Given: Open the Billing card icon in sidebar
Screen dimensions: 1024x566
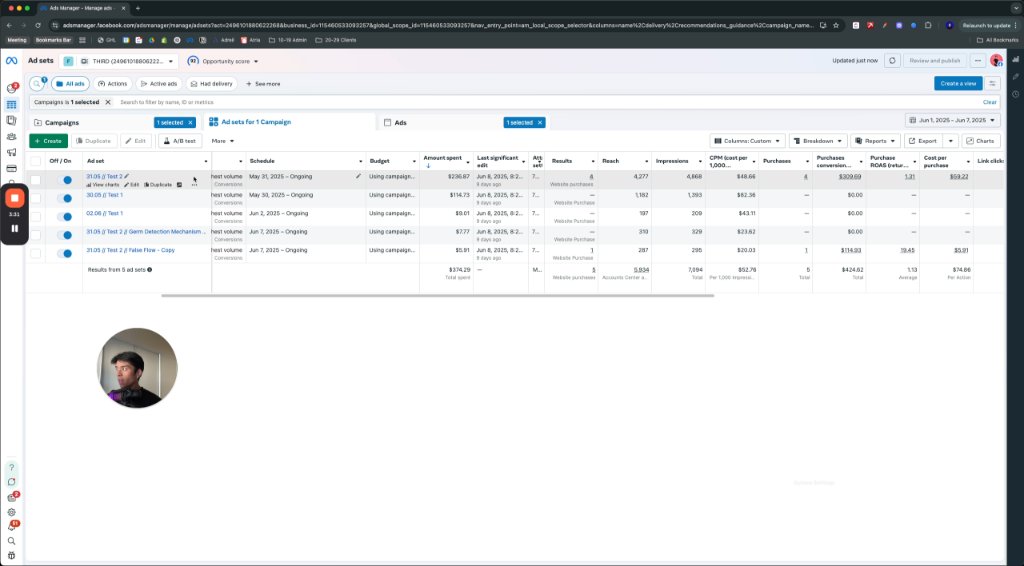Looking at the screenshot, I should pyautogui.click(x=11, y=168).
